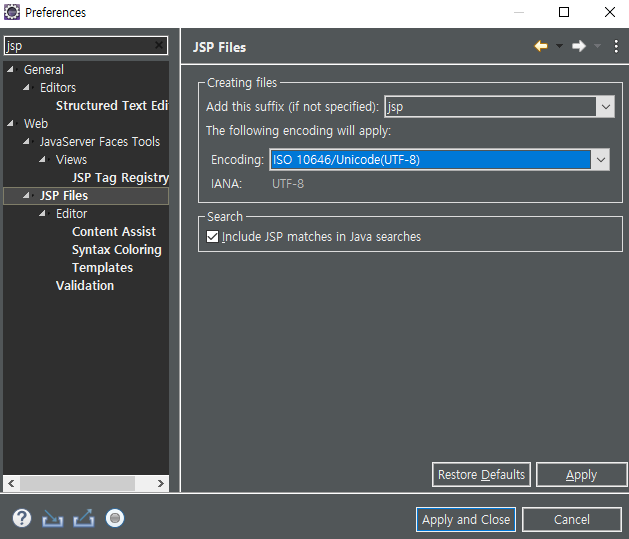Select the General tree item label
The image size is (629, 539).
coord(44,69)
